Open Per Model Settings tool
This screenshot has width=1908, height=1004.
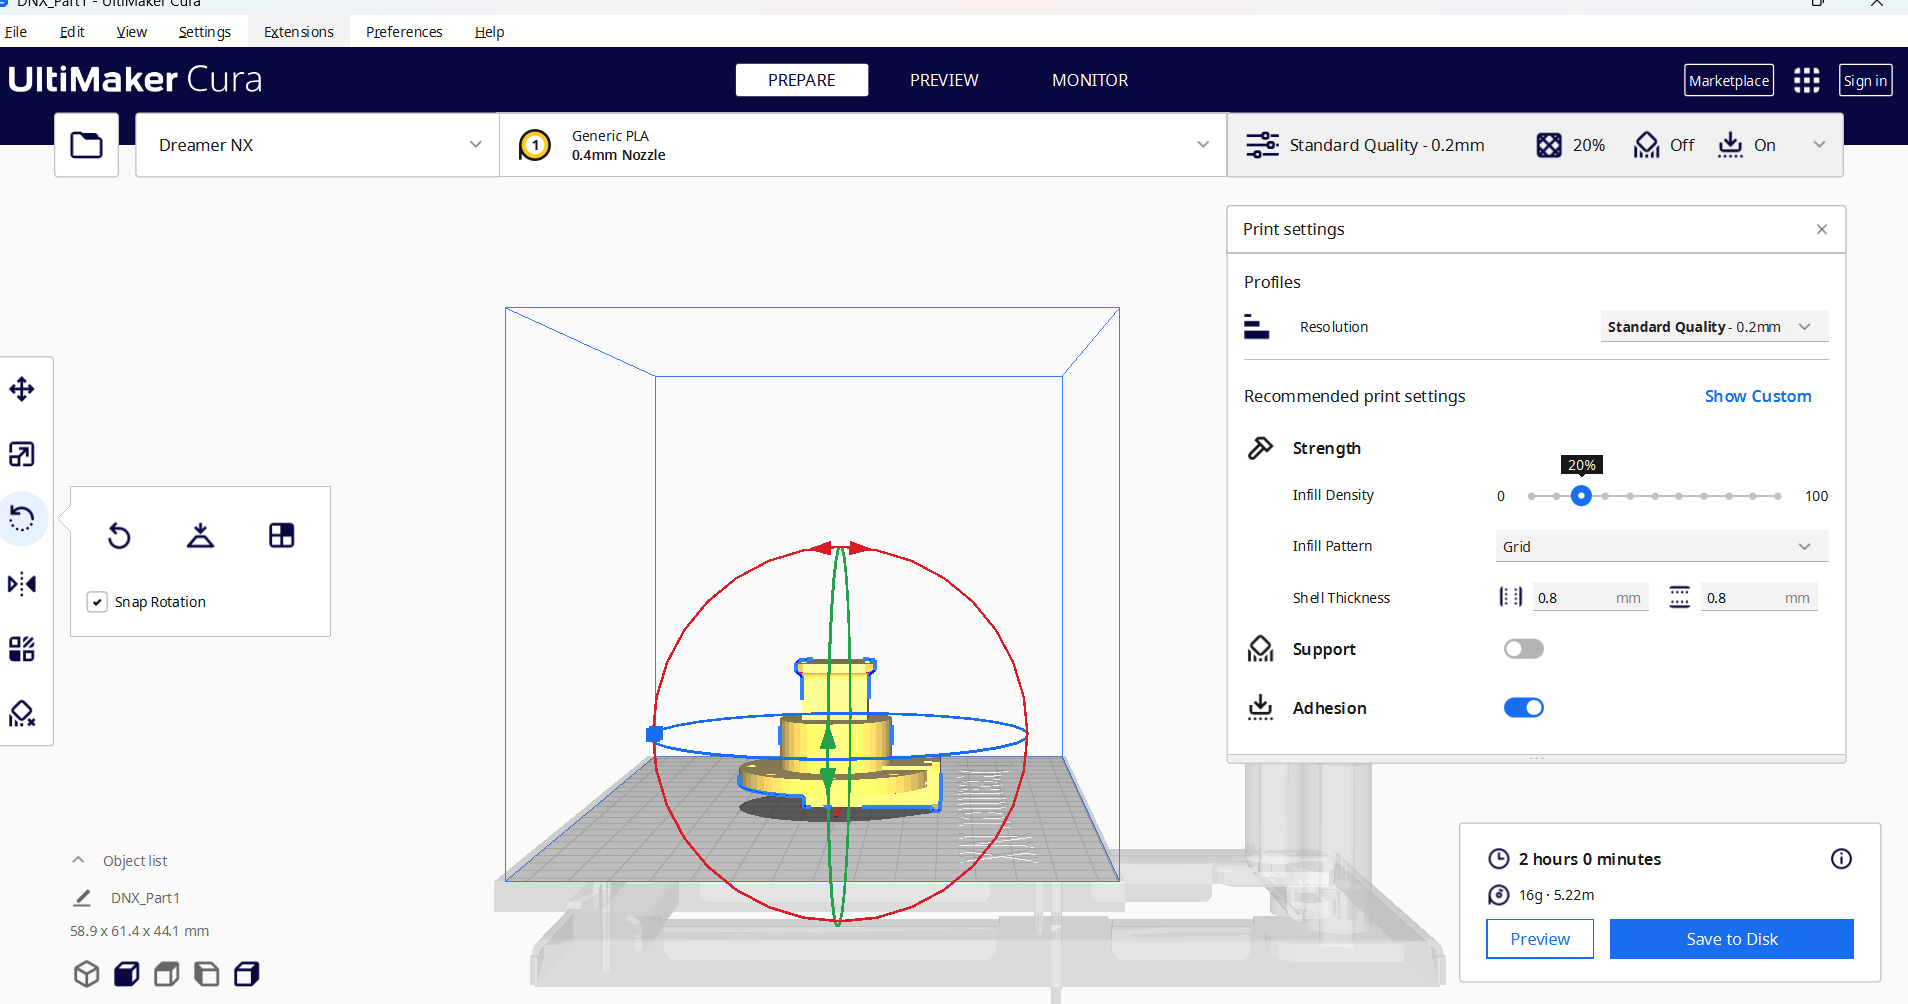tap(22, 649)
